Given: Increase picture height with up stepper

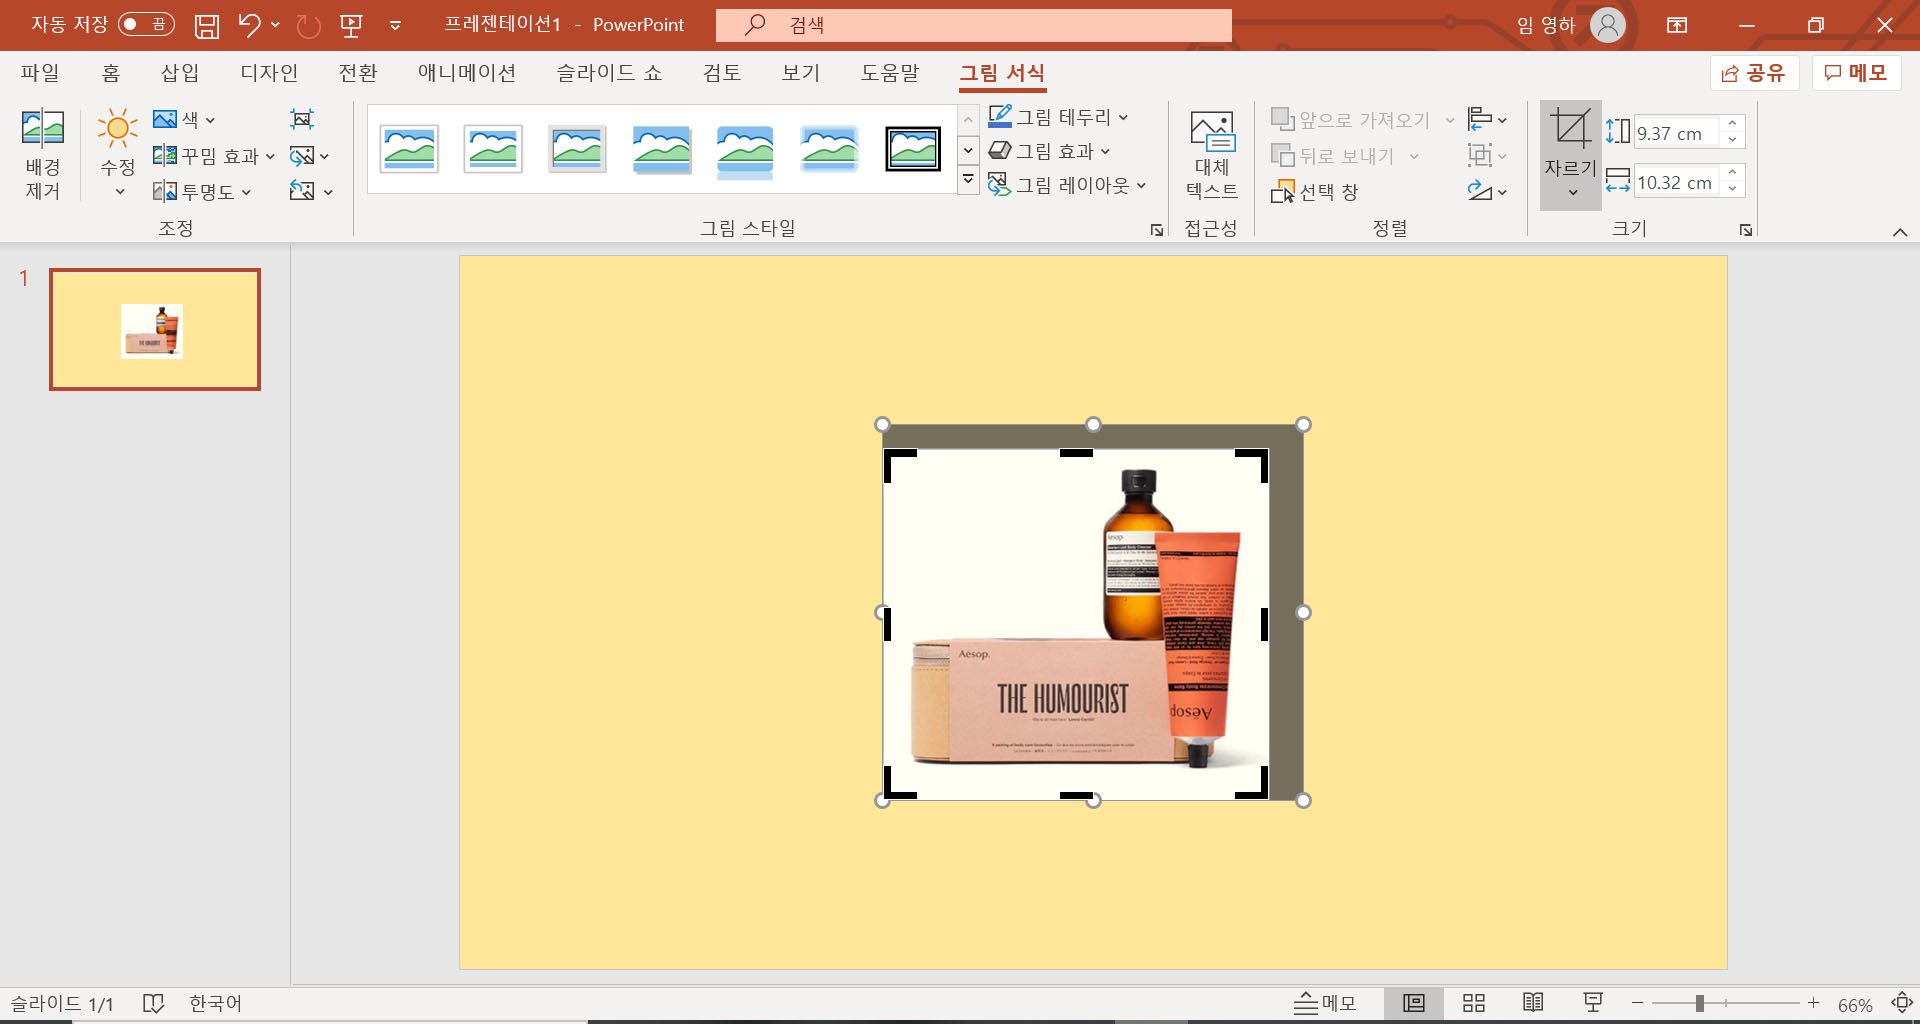Looking at the screenshot, I should [x=1732, y=124].
